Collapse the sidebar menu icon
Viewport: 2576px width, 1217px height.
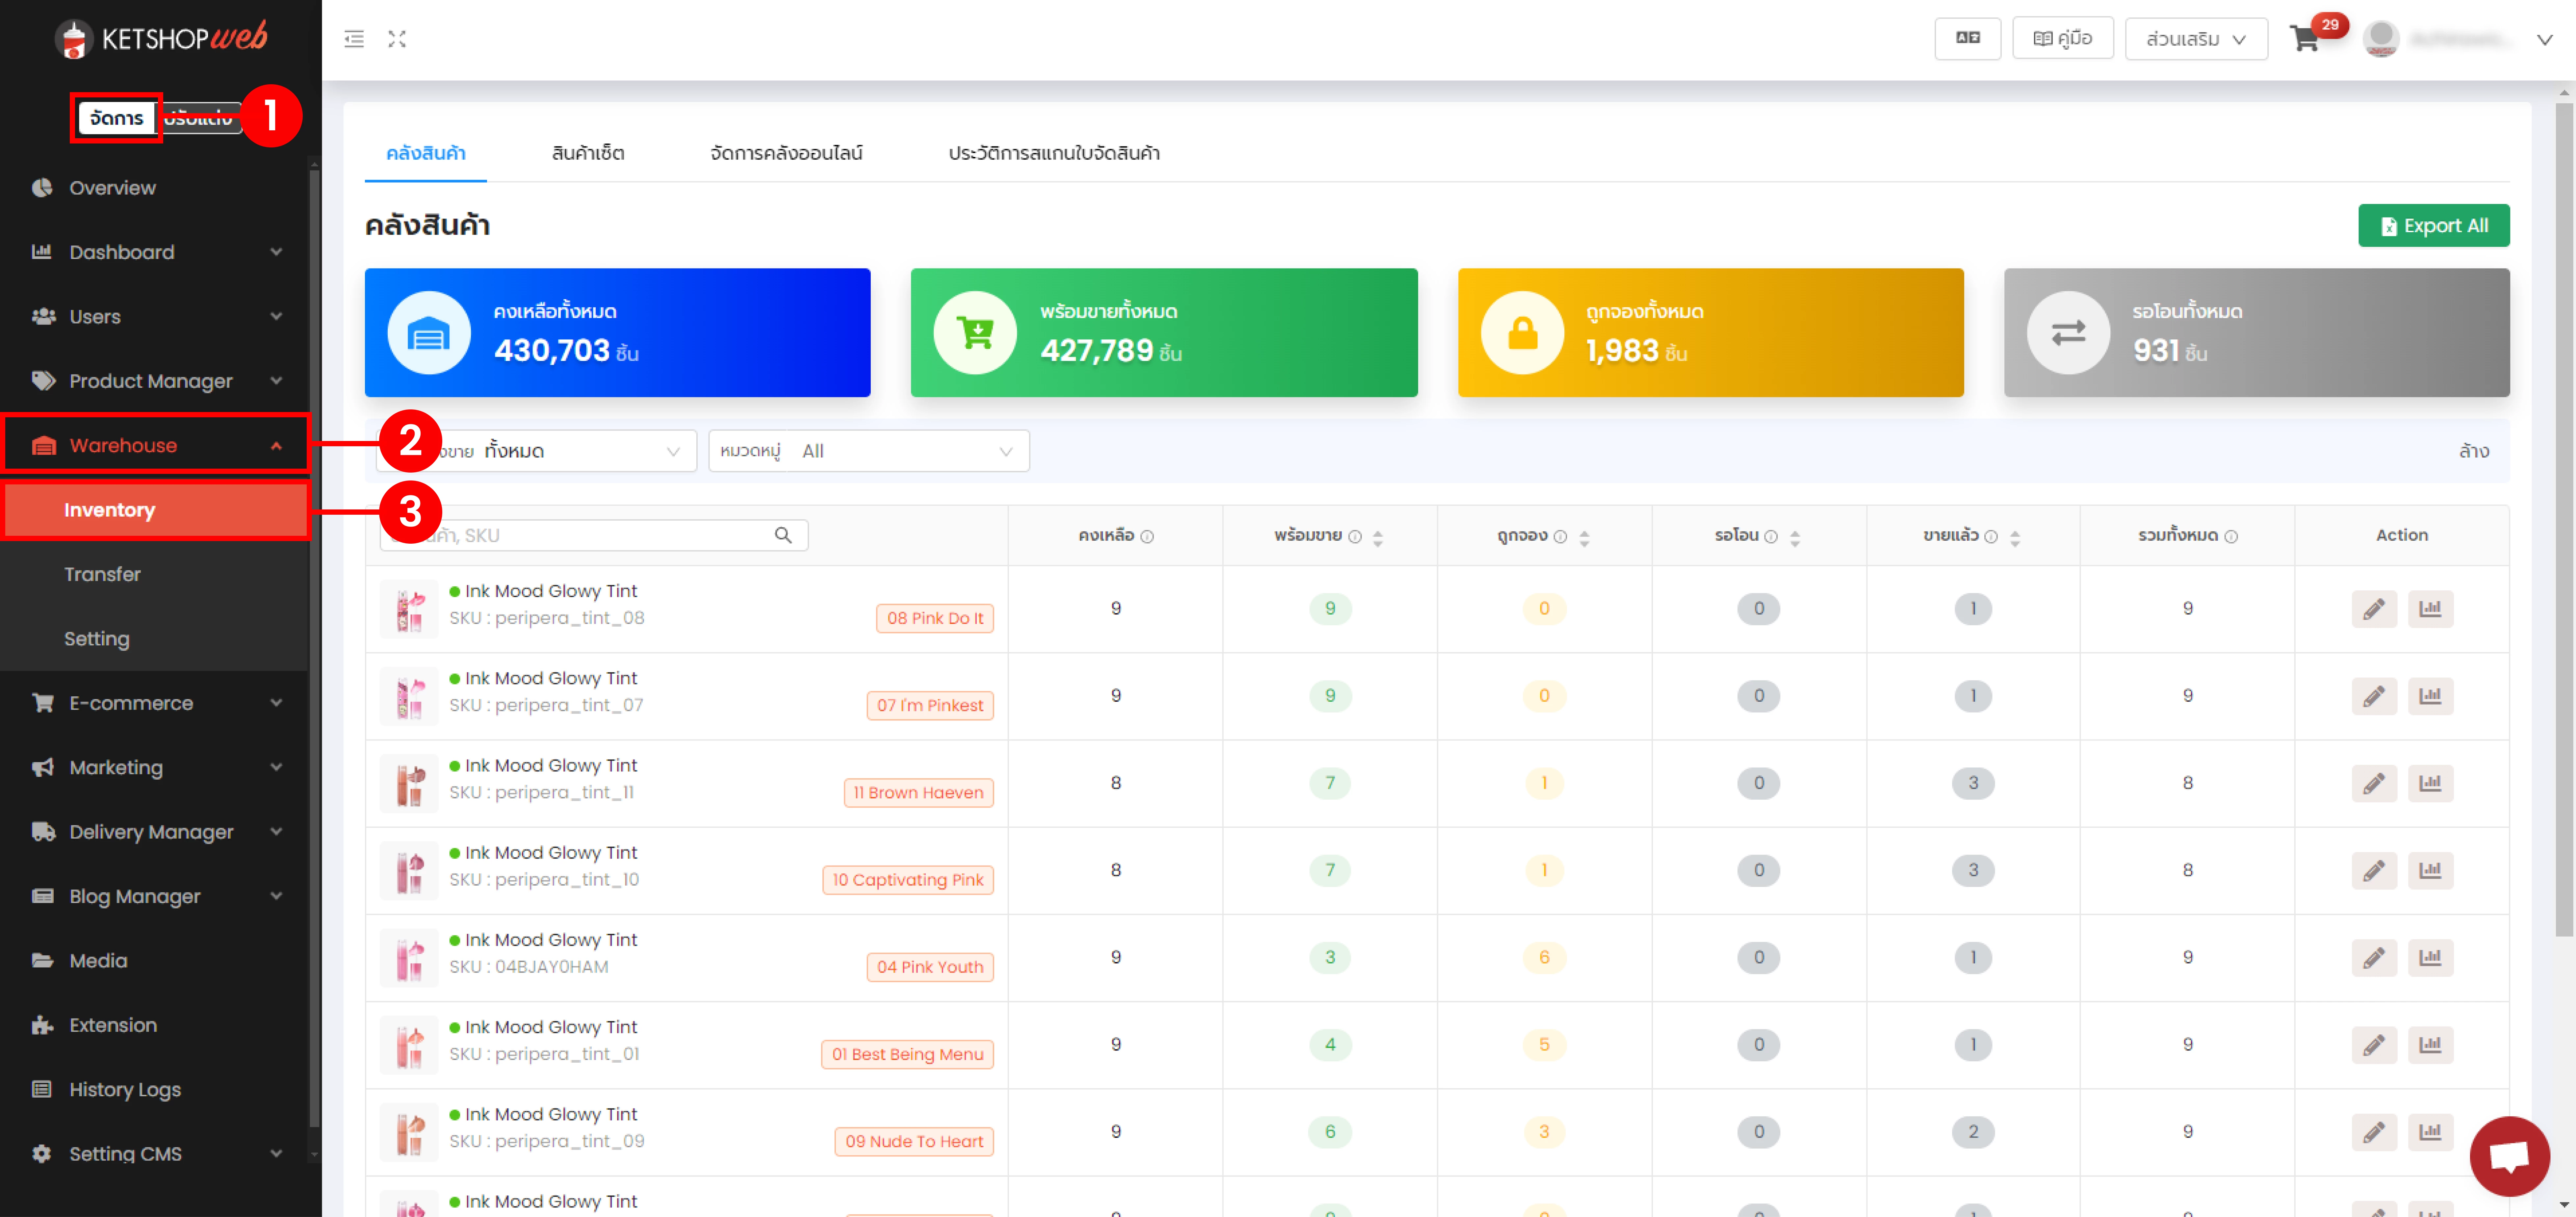pyautogui.click(x=354, y=39)
